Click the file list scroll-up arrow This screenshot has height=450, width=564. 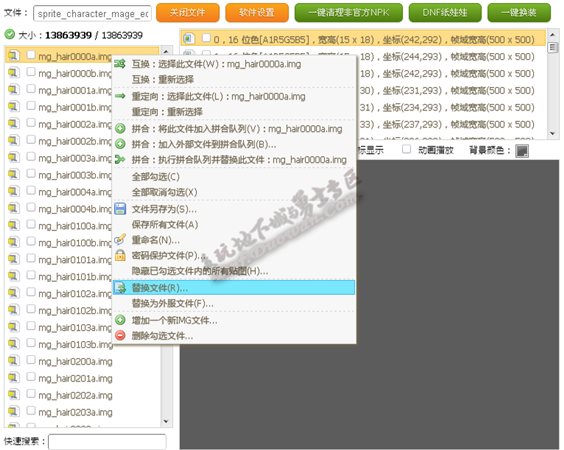[x=166, y=51]
